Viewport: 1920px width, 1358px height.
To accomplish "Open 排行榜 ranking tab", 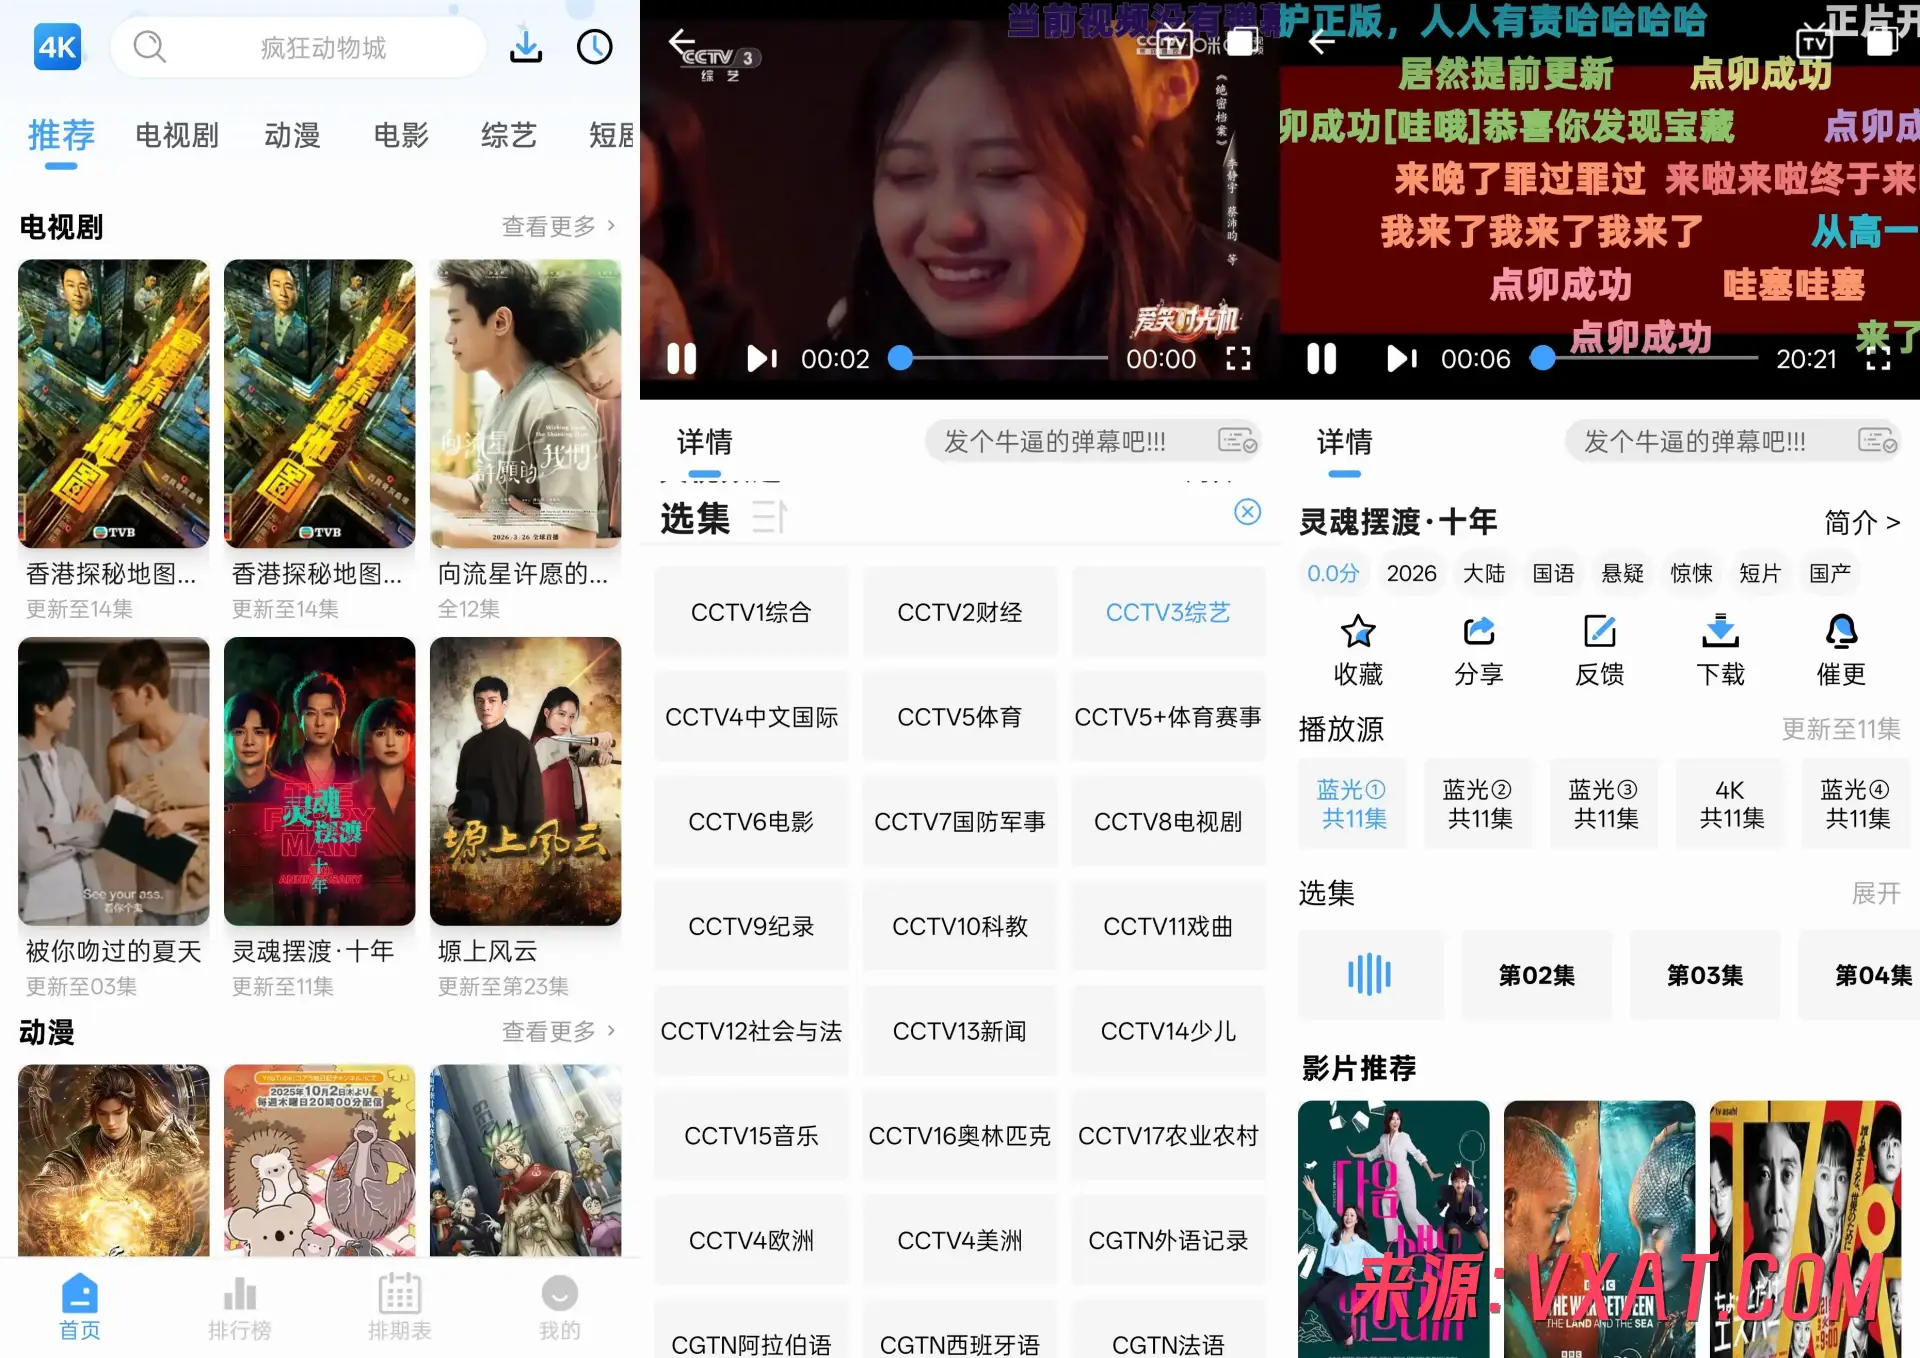I will pos(240,1306).
